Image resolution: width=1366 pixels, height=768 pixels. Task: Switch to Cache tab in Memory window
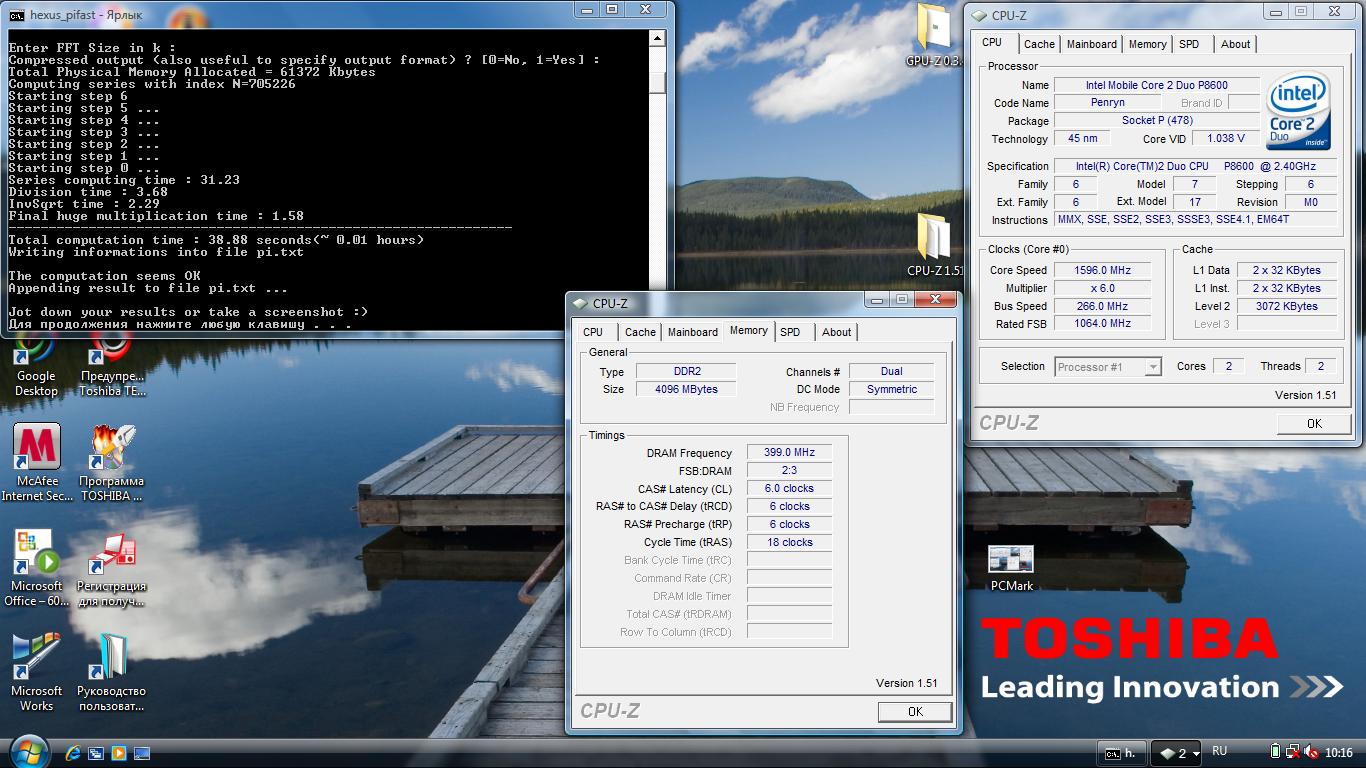pos(640,332)
